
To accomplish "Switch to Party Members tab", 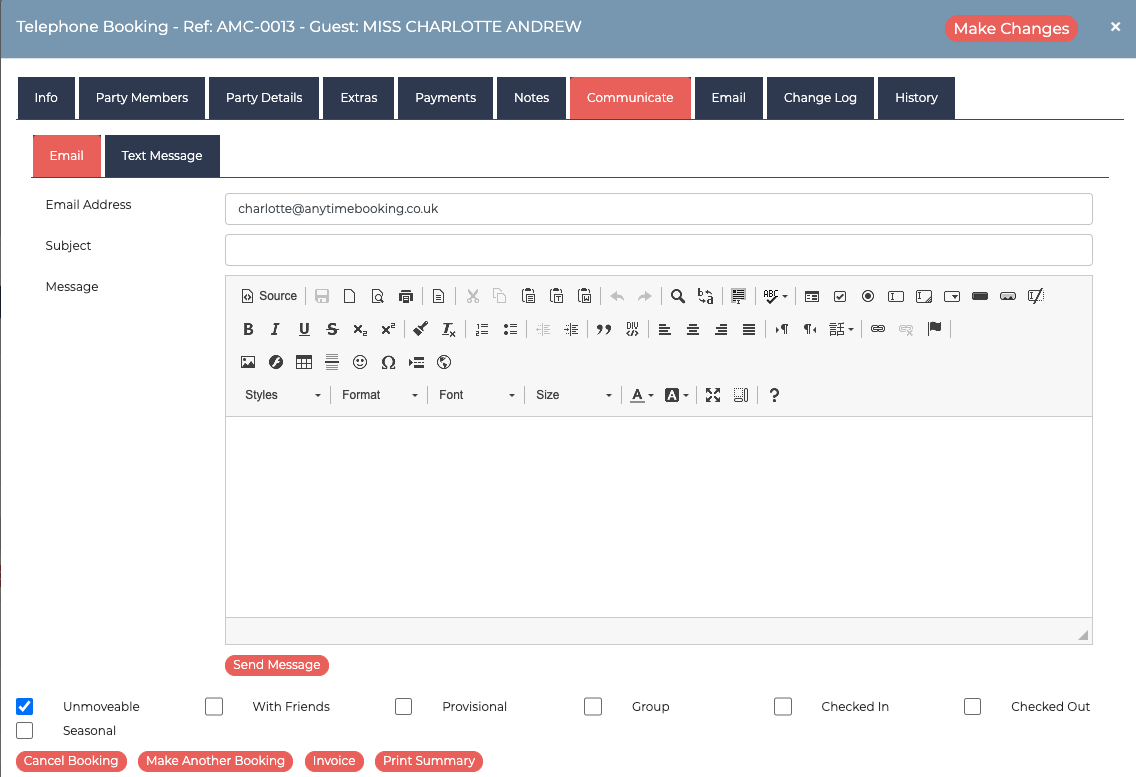I will point(142,98).
